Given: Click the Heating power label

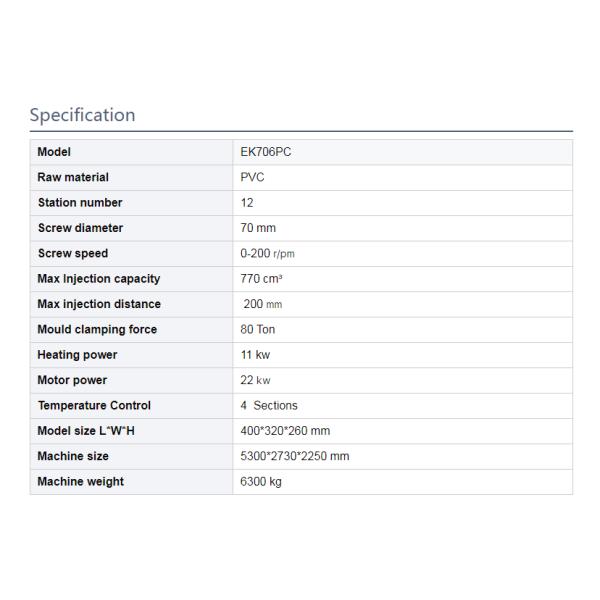Looking at the screenshot, I should pos(77,355).
